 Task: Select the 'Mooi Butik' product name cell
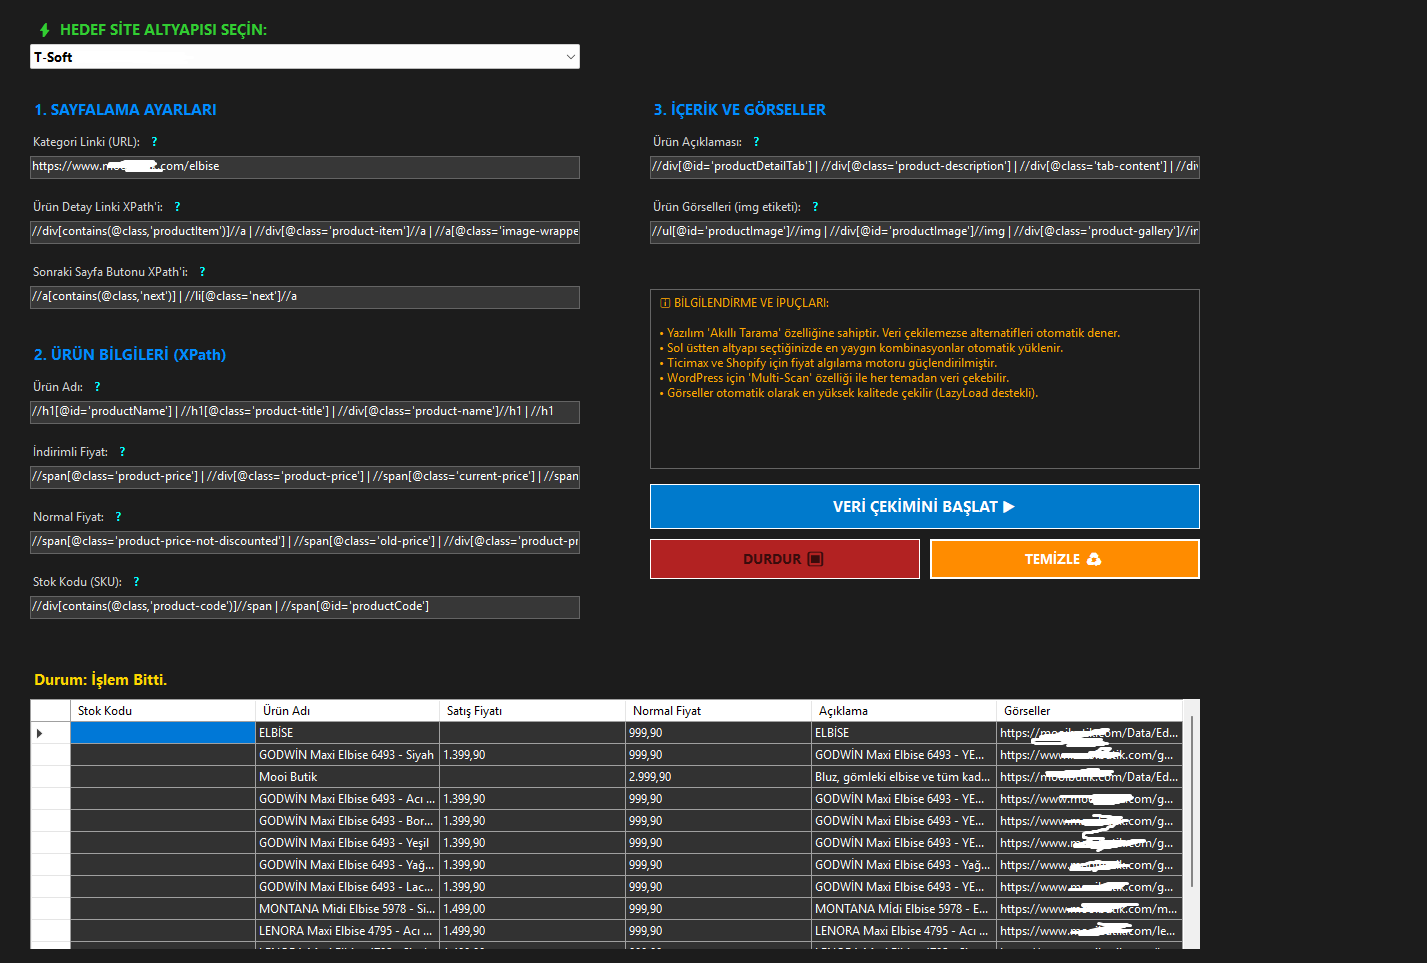347,777
